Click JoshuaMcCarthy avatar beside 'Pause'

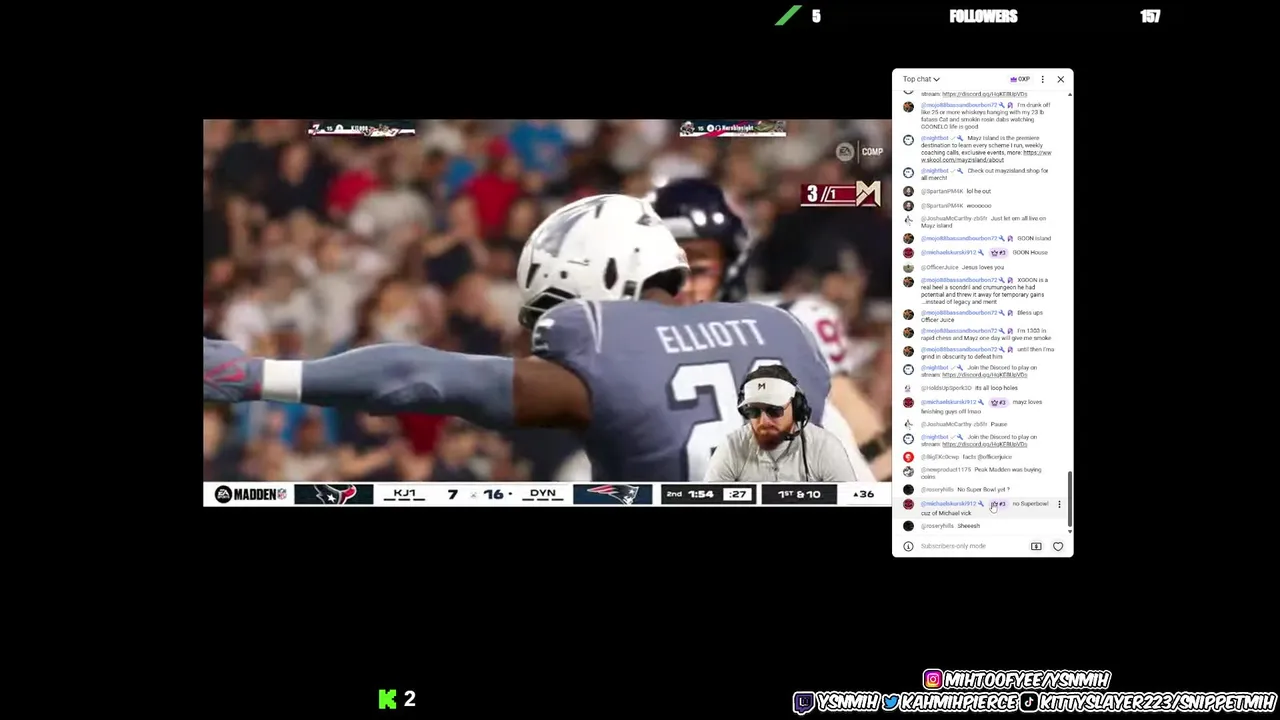coord(908,424)
